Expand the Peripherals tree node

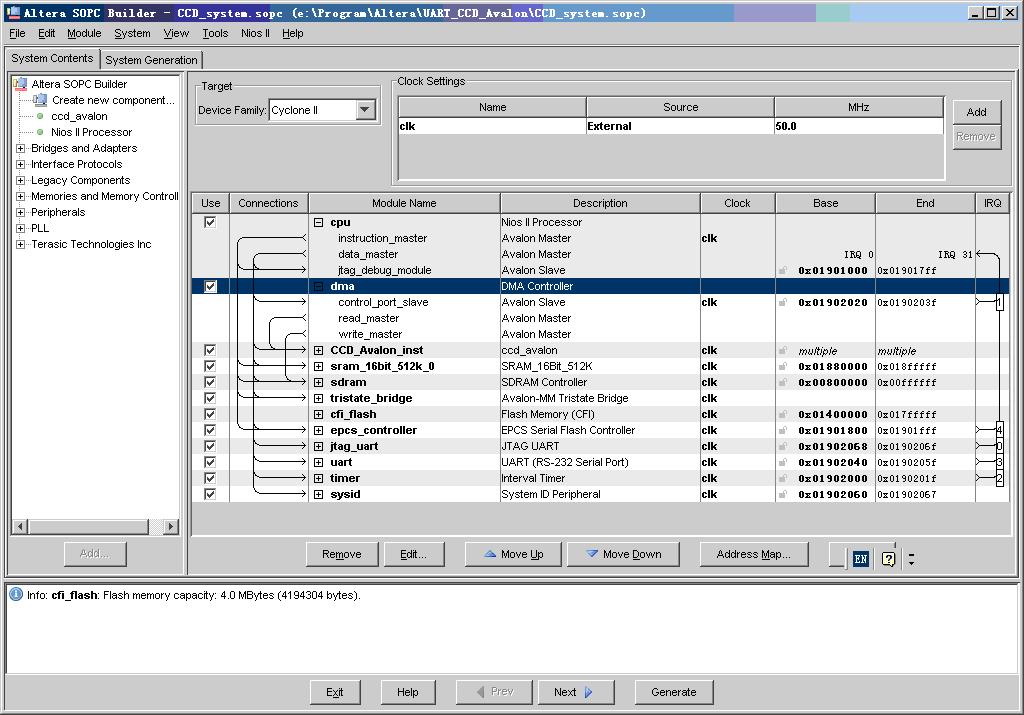pos(21,212)
